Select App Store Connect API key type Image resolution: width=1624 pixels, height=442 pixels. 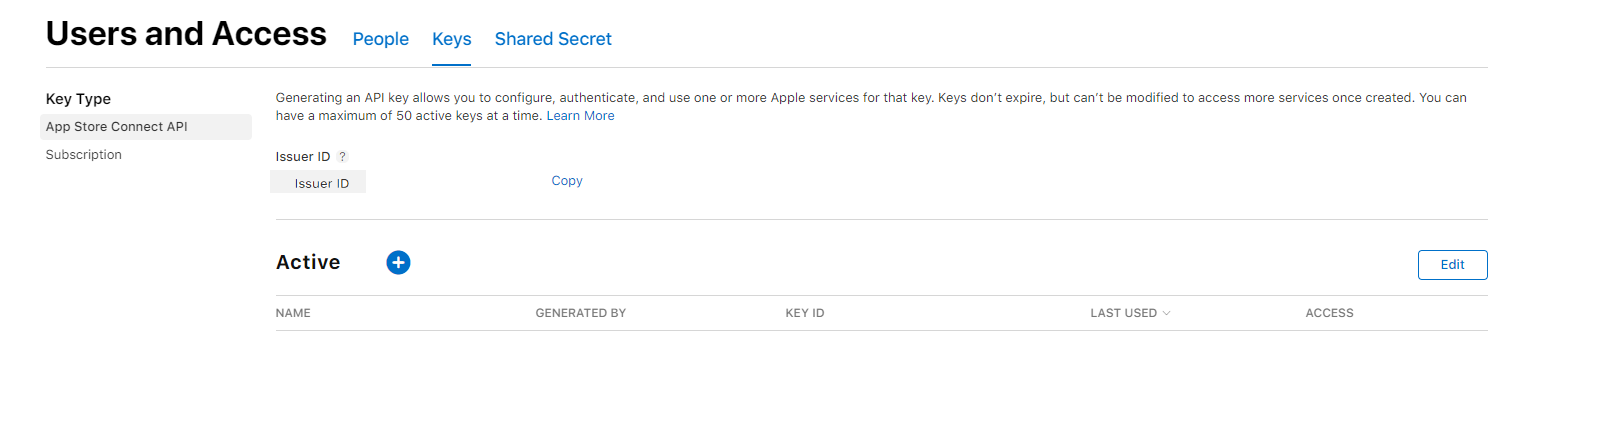[x=117, y=127]
